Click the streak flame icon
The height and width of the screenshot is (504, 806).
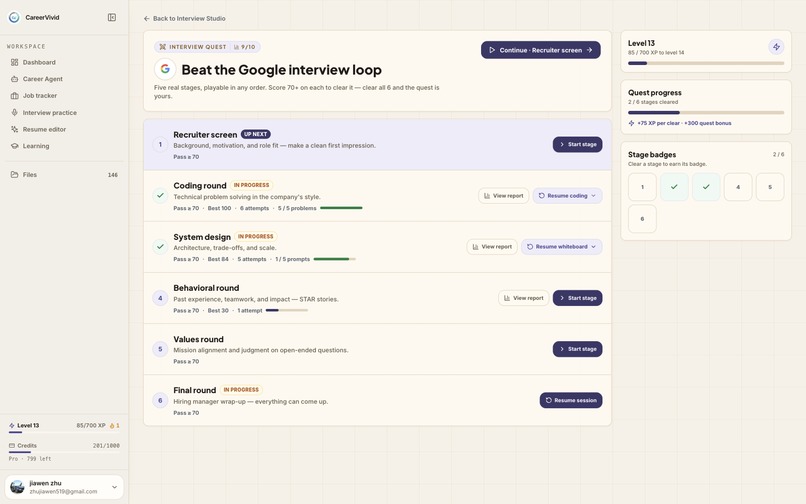112,426
